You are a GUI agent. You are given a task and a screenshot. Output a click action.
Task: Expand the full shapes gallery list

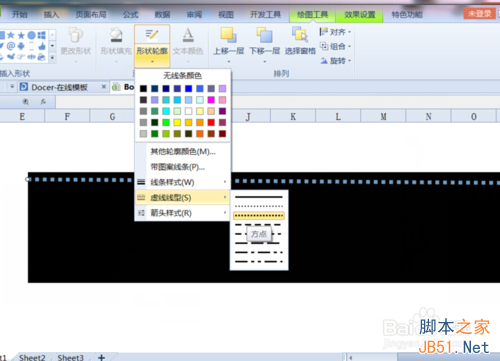click(x=52, y=57)
